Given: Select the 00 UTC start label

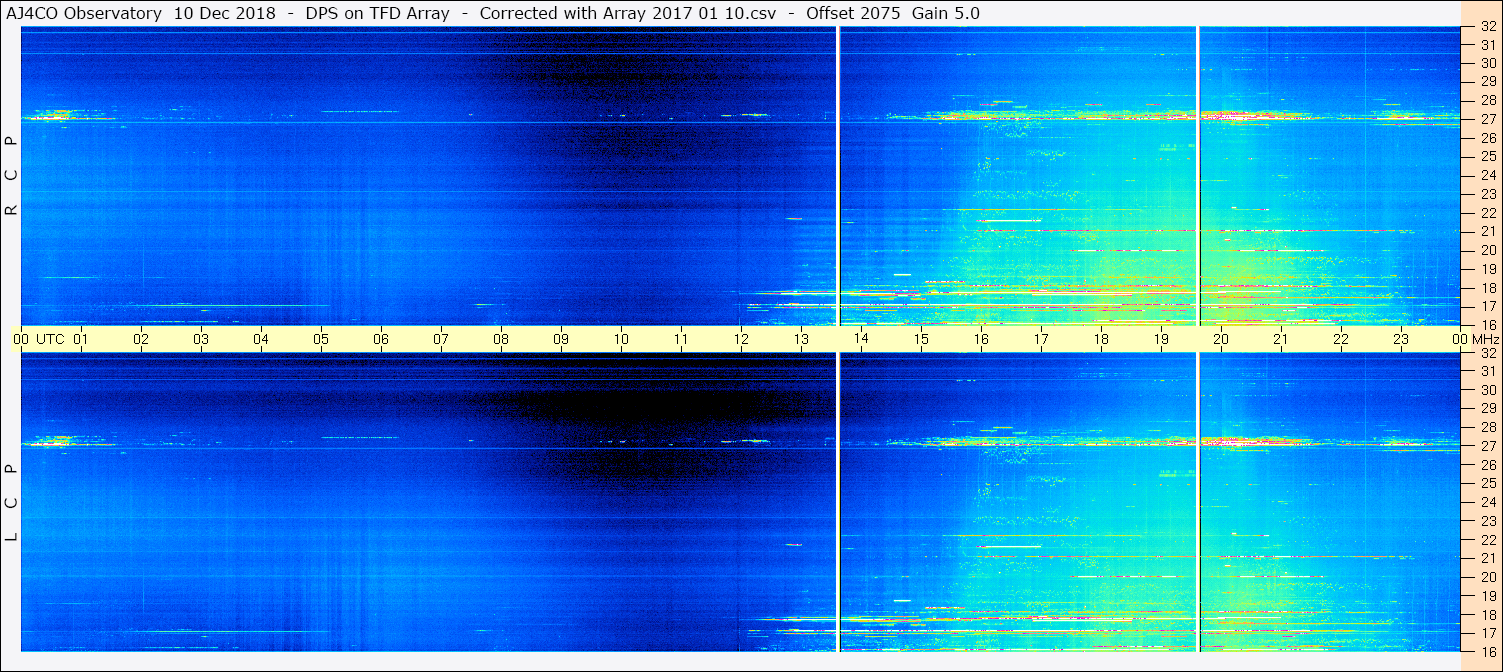Looking at the screenshot, I should (39, 339).
